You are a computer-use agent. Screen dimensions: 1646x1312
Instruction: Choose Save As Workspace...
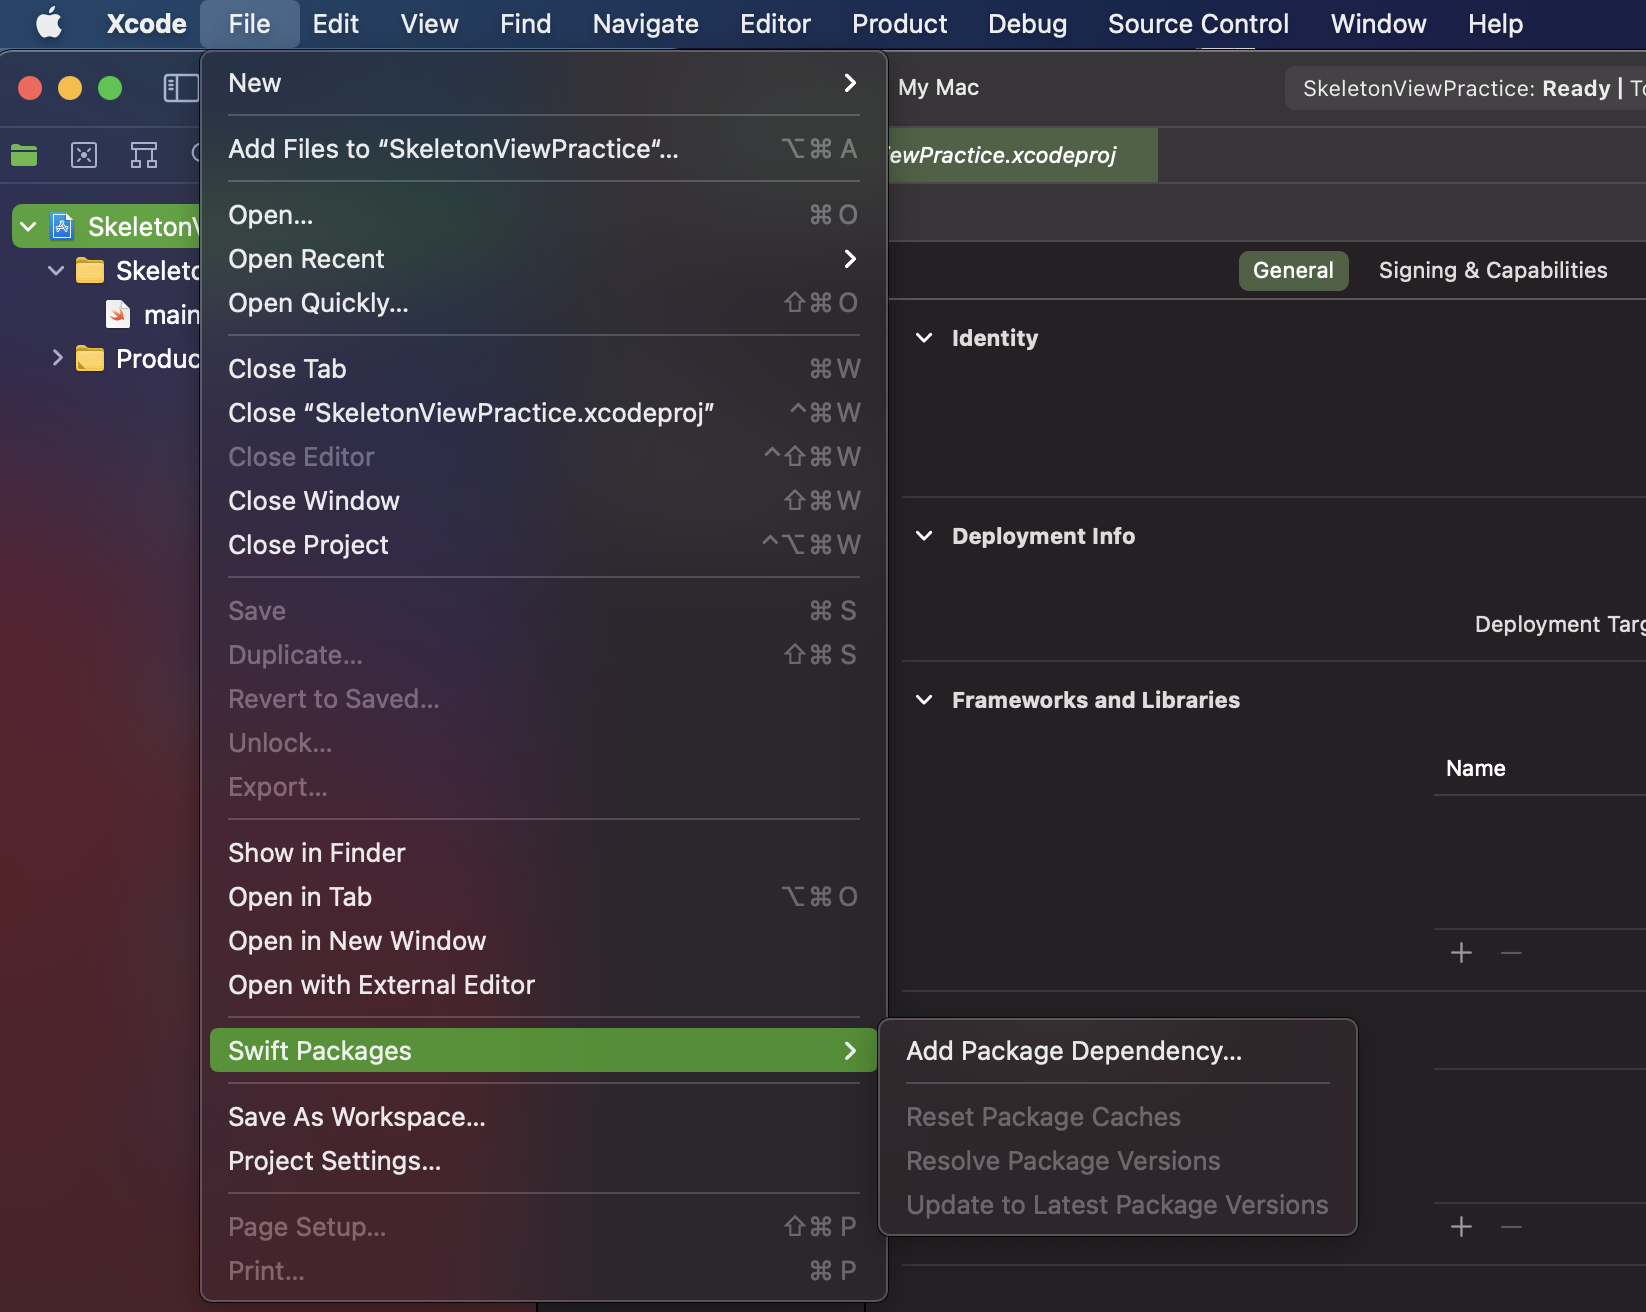(543, 1117)
